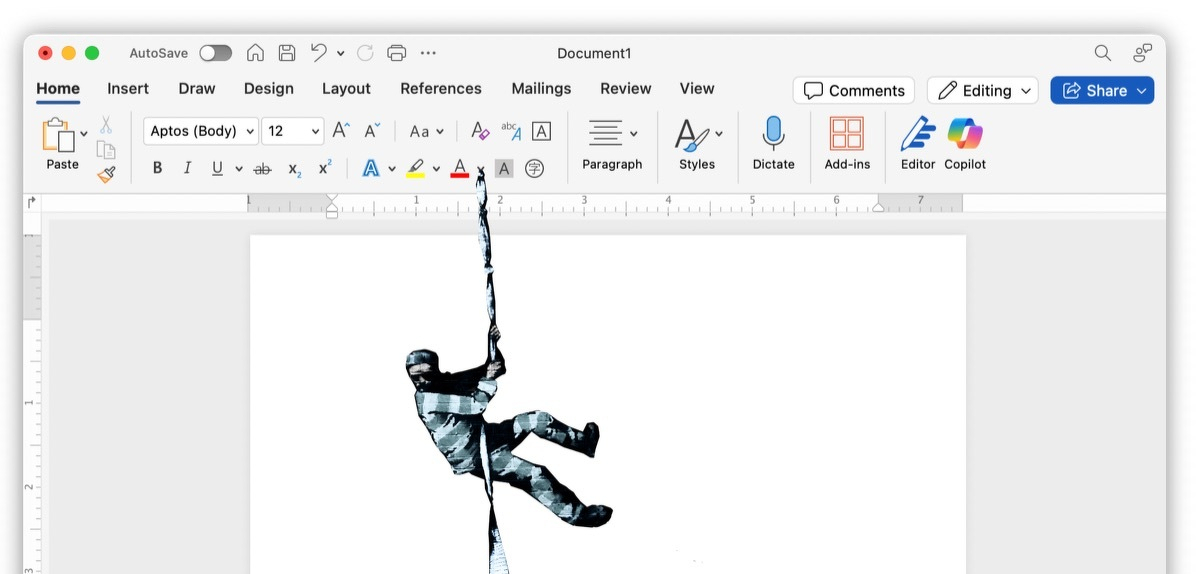Apply yellow text highlight color
This screenshot has height=574, width=1200.
(x=416, y=169)
